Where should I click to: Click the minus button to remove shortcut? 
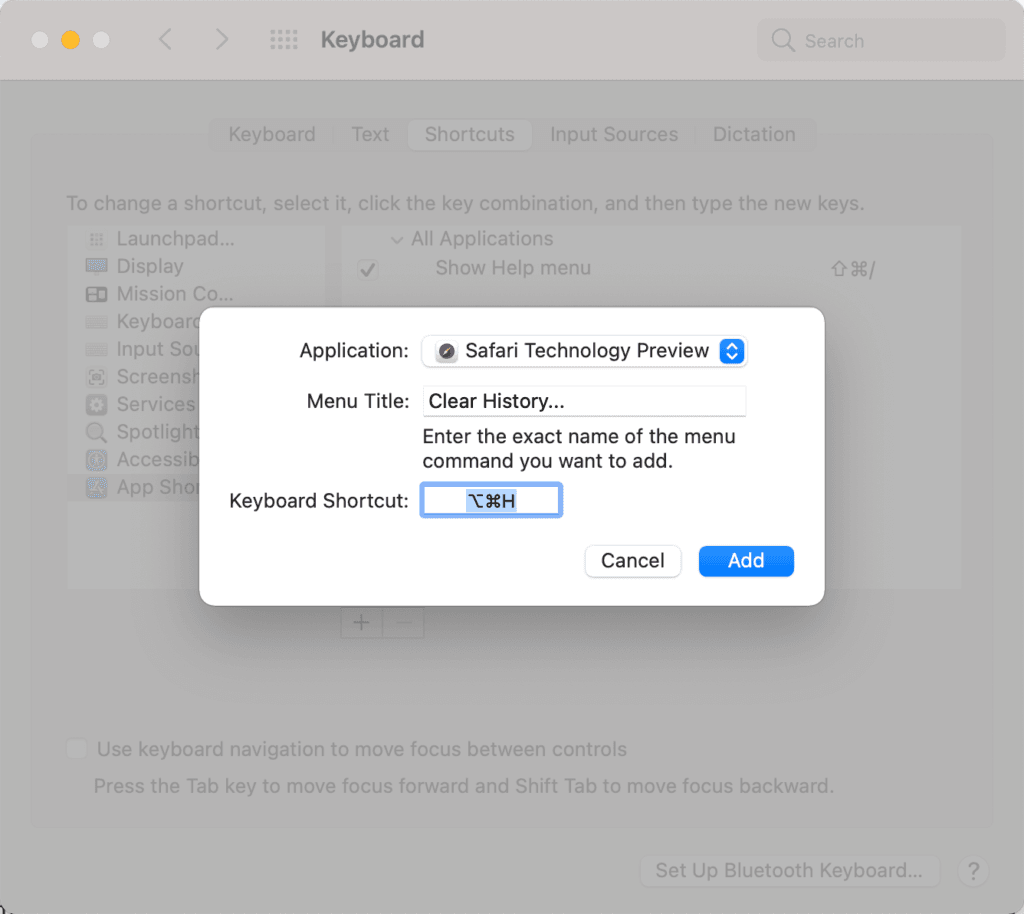[x=404, y=623]
